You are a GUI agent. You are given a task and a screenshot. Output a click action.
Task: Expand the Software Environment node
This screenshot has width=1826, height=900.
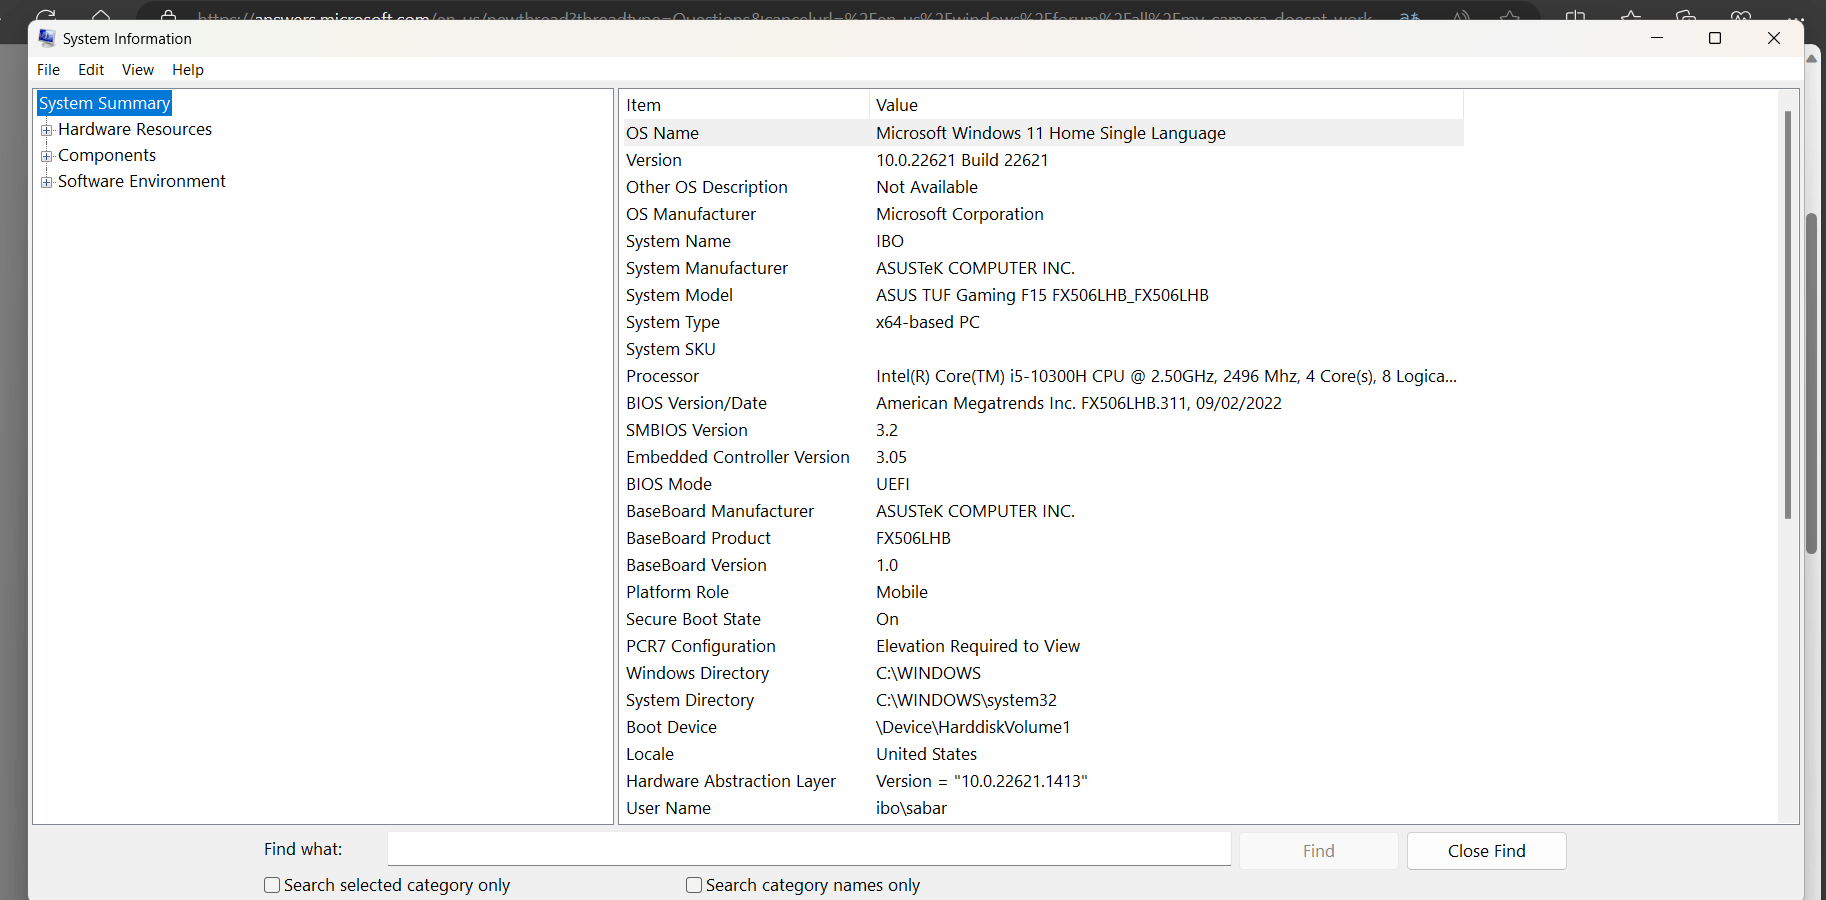pos(46,182)
